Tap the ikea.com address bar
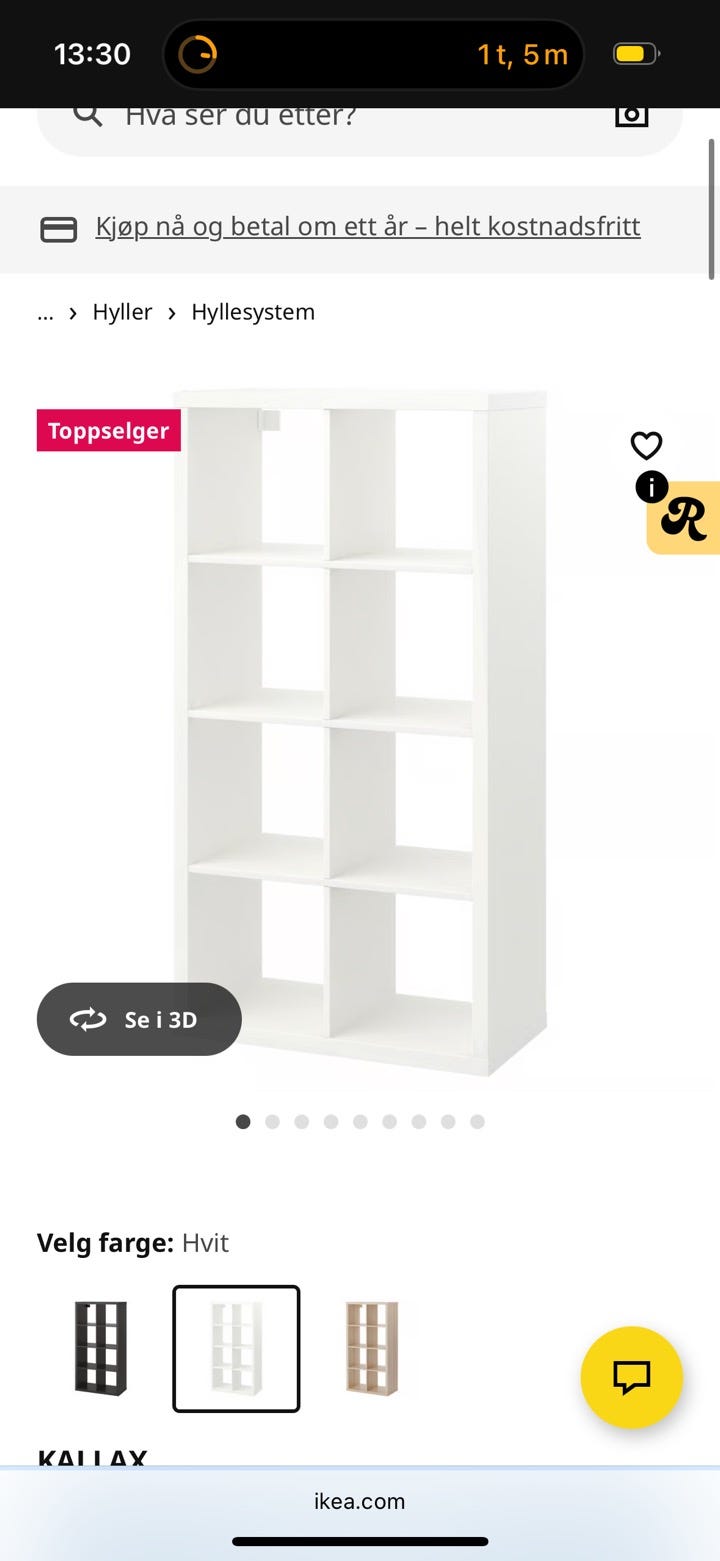The image size is (720, 1561). [x=360, y=1501]
